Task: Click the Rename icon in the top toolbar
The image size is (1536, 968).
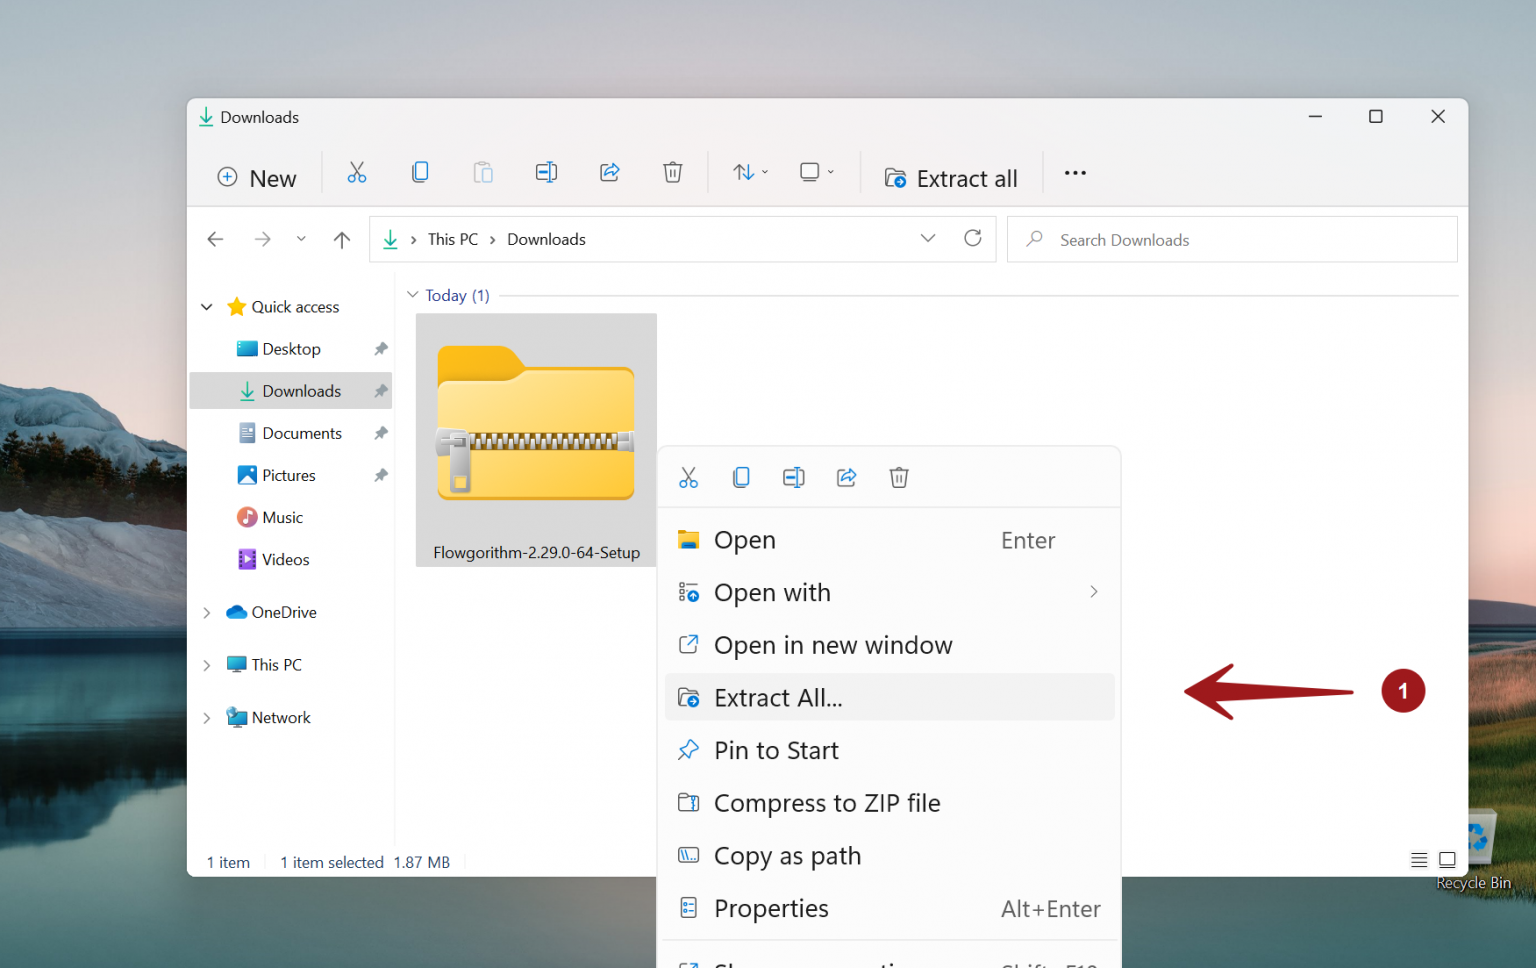Action: click(x=546, y=173)
